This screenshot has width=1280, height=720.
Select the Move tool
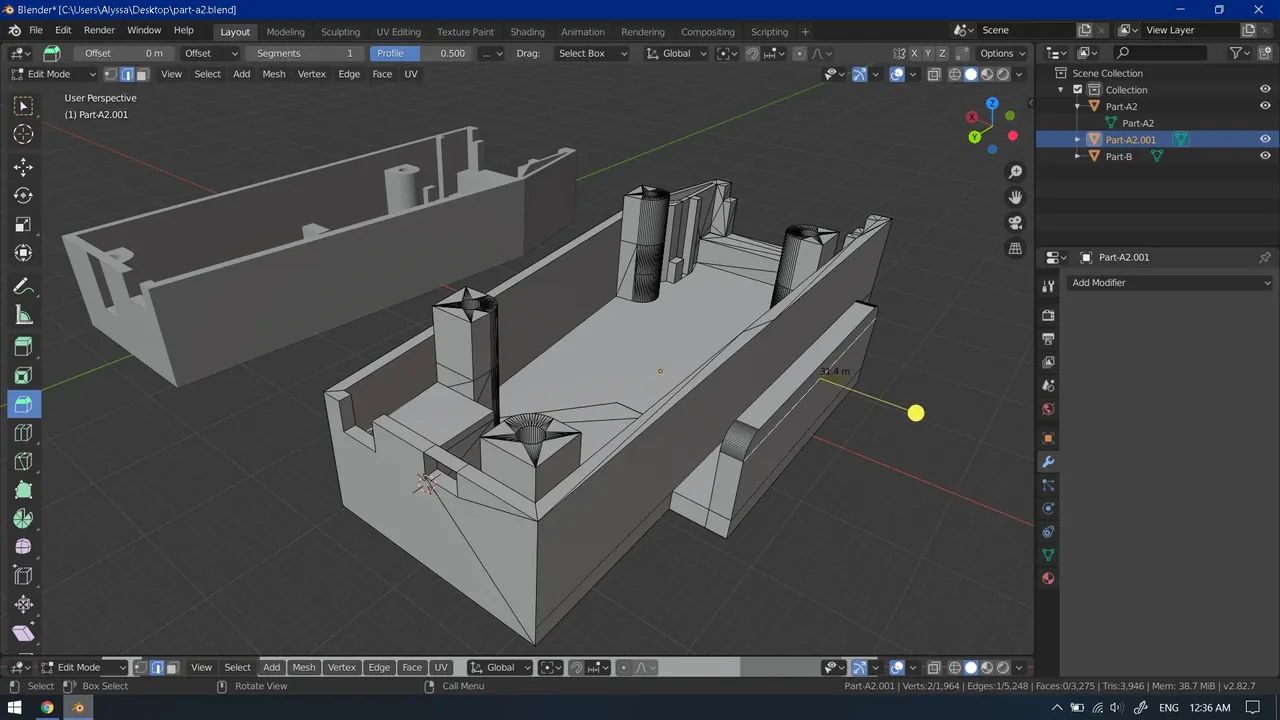24,167
